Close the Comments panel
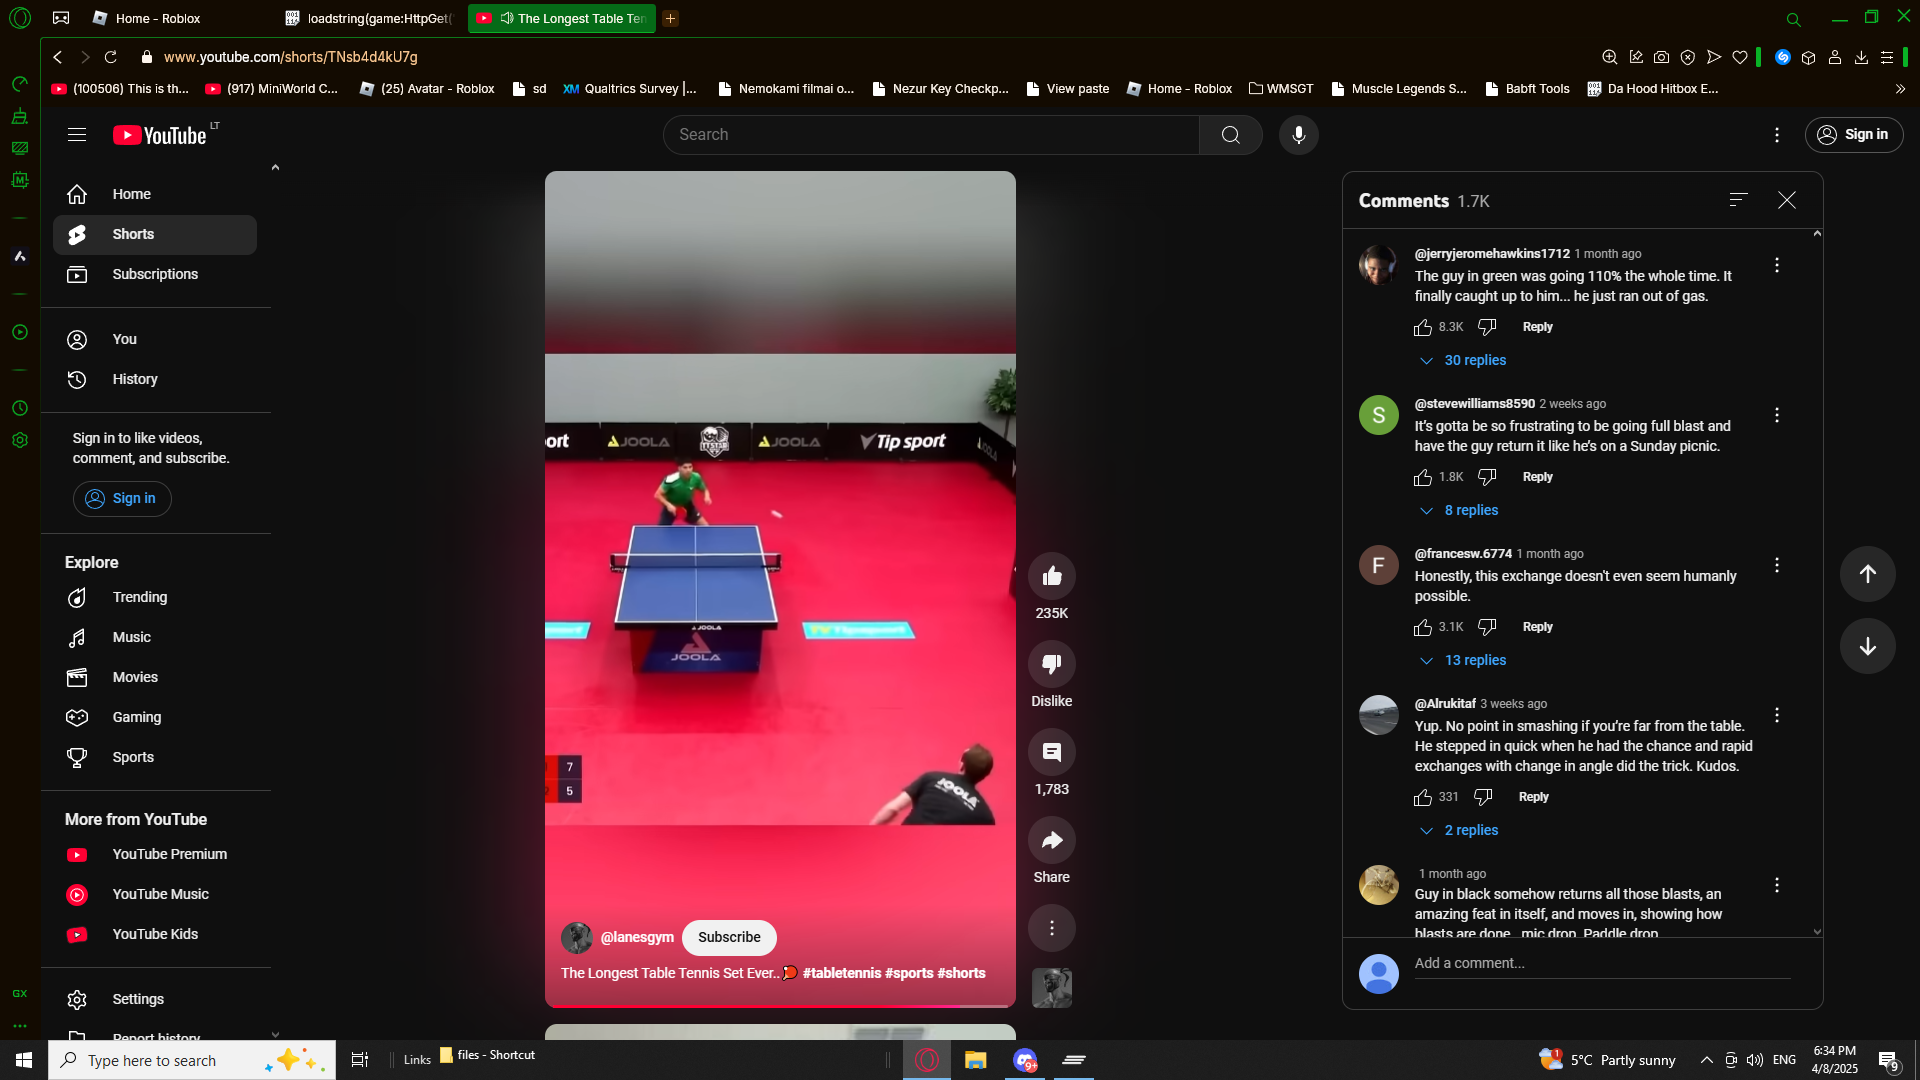Screen dimensions: 1920x1080 pos(1787,200)
